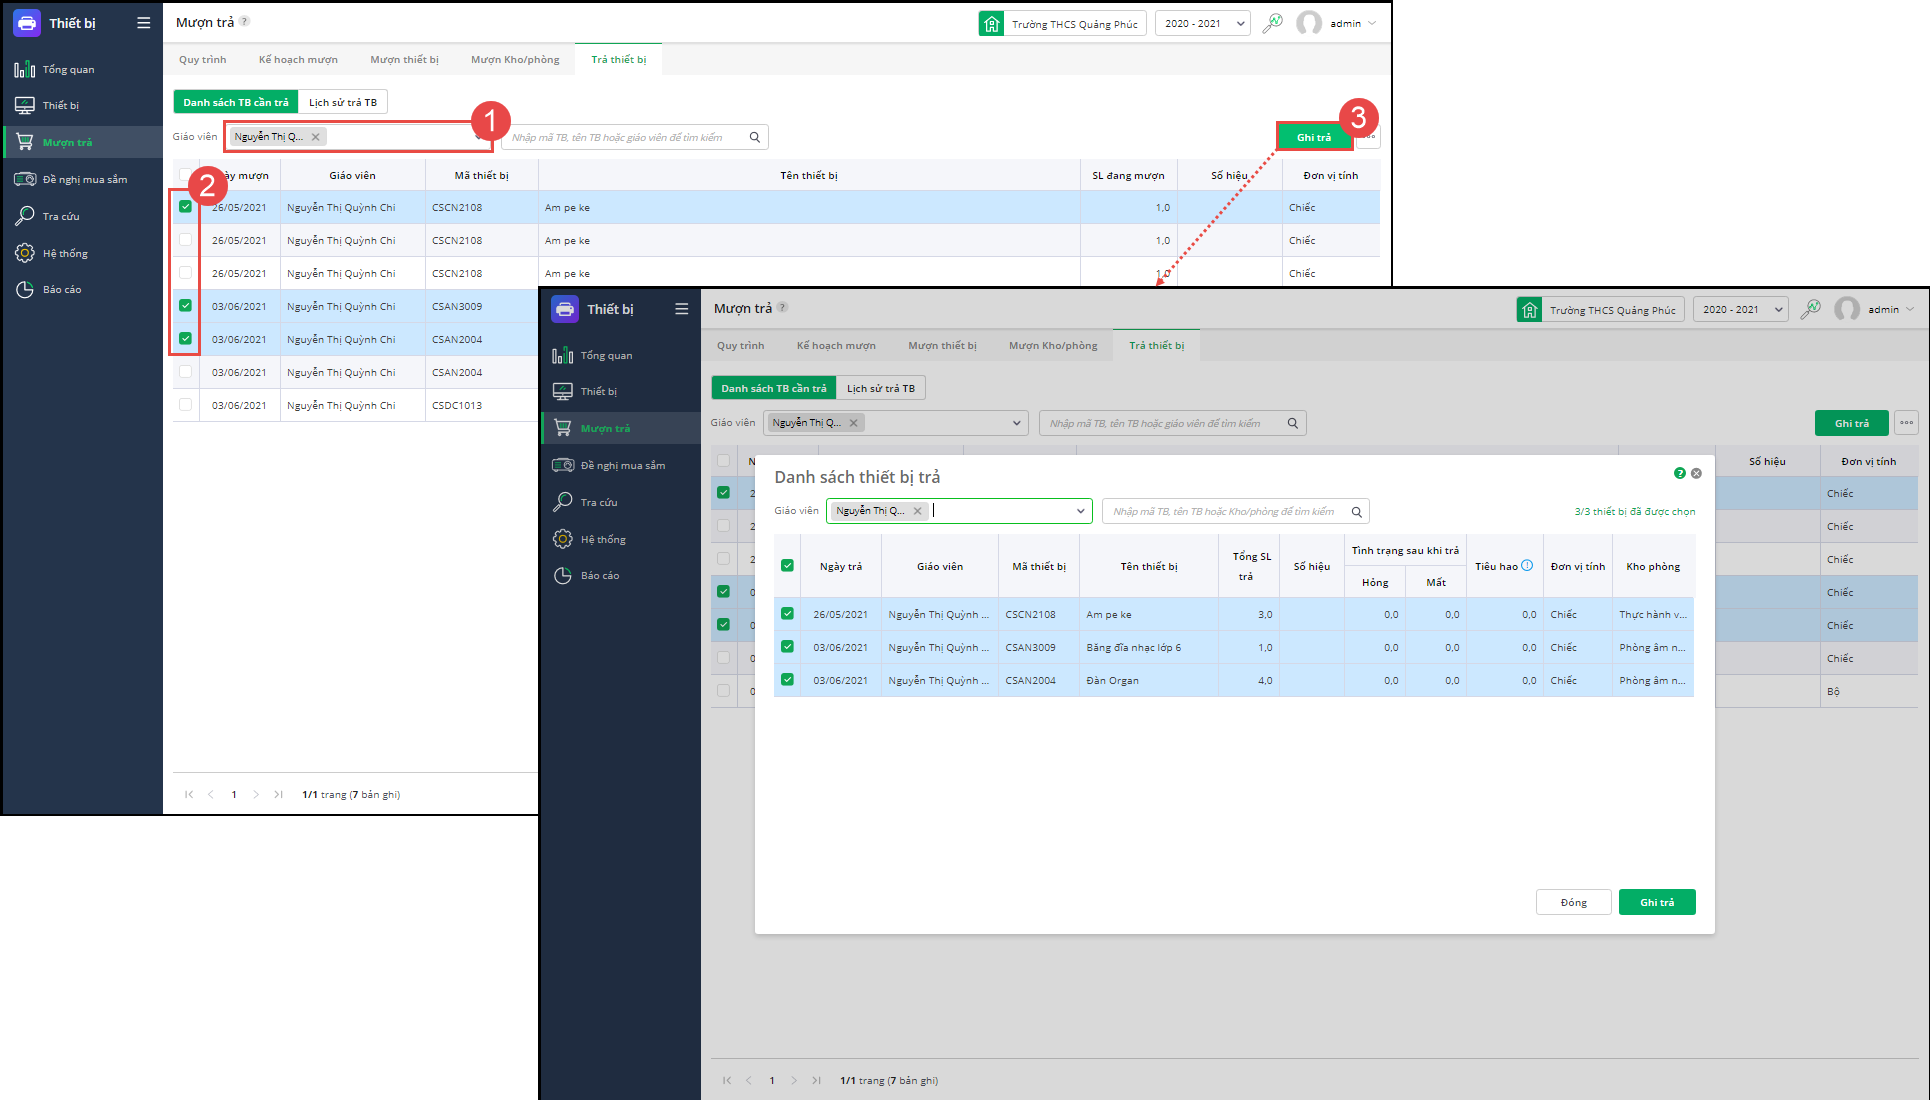The image size is (1930, 1100).
Task: Open the 2020 - 2021 school year dropdown in the top window
Action: point(1202,23)
